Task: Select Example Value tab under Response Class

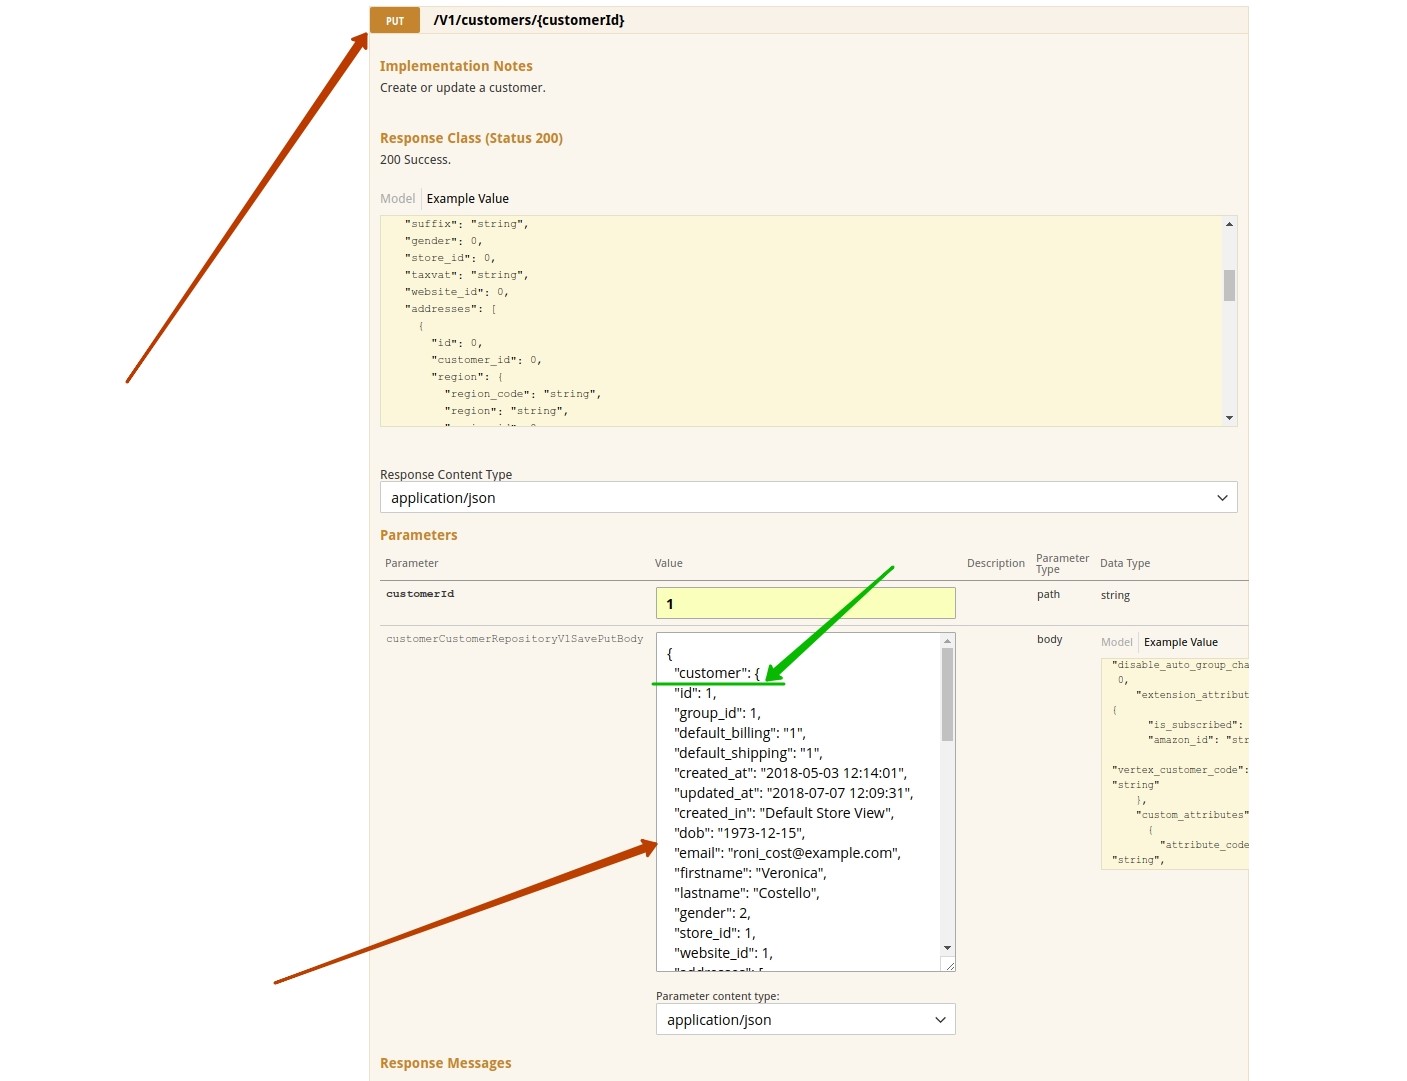Action: tap(467, 199)
